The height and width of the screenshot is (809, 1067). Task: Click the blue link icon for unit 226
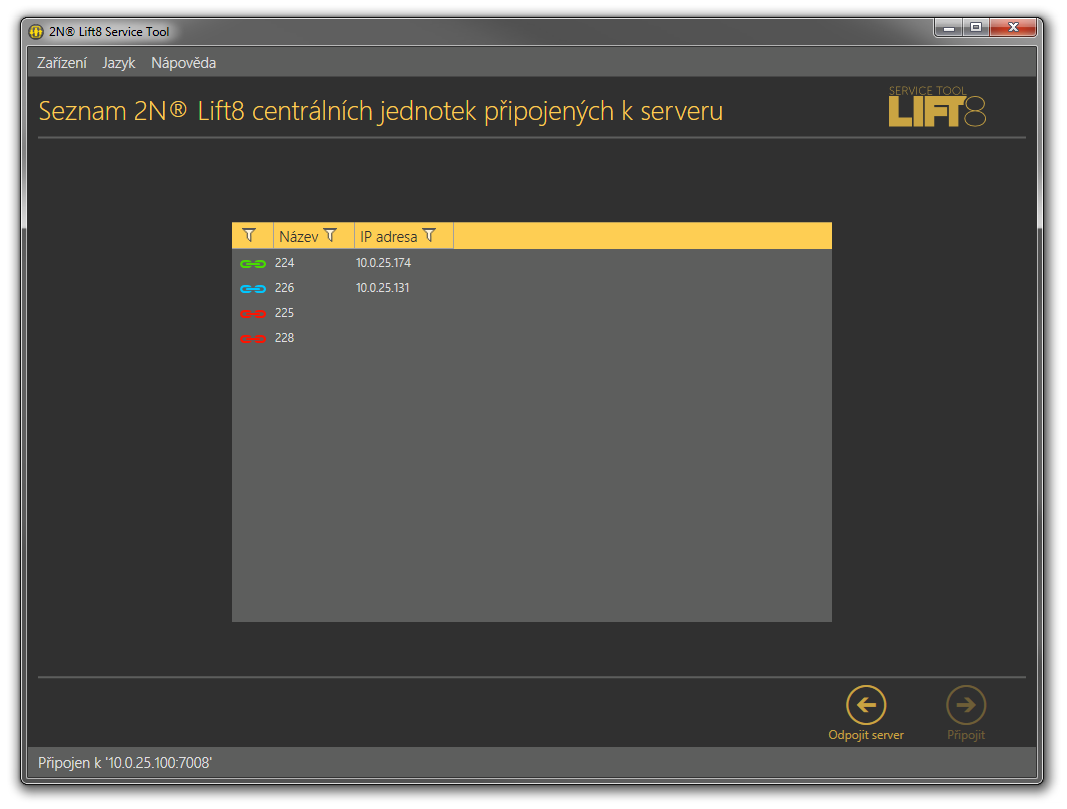tap(252, 289)
